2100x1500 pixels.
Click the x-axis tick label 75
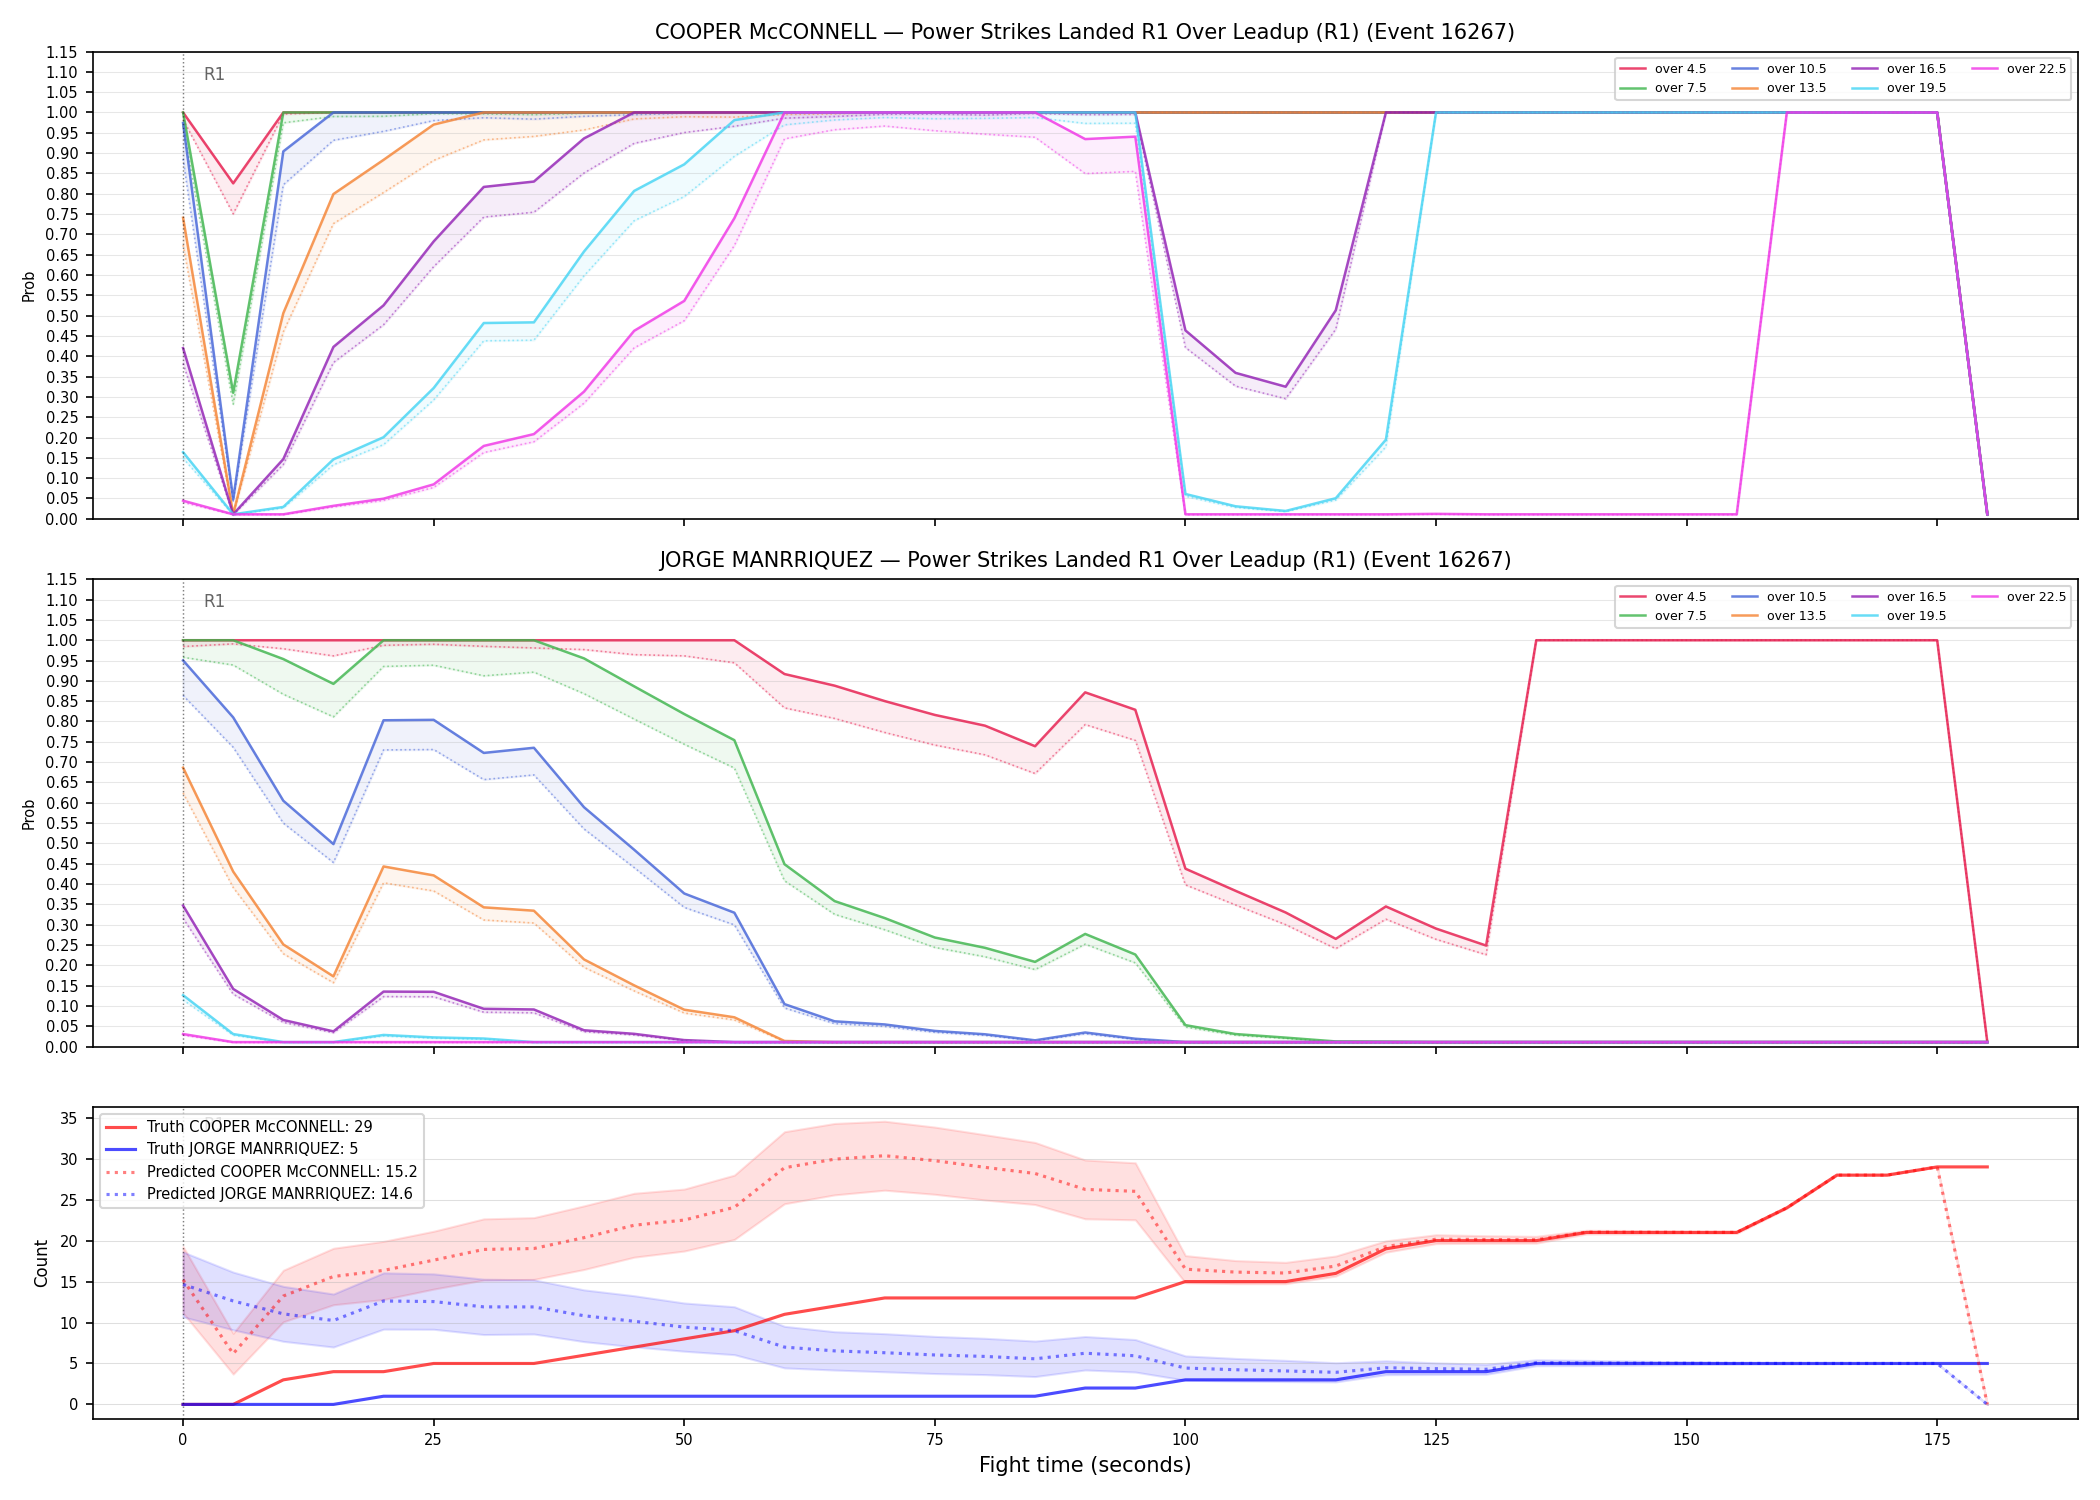[934, 1440]
